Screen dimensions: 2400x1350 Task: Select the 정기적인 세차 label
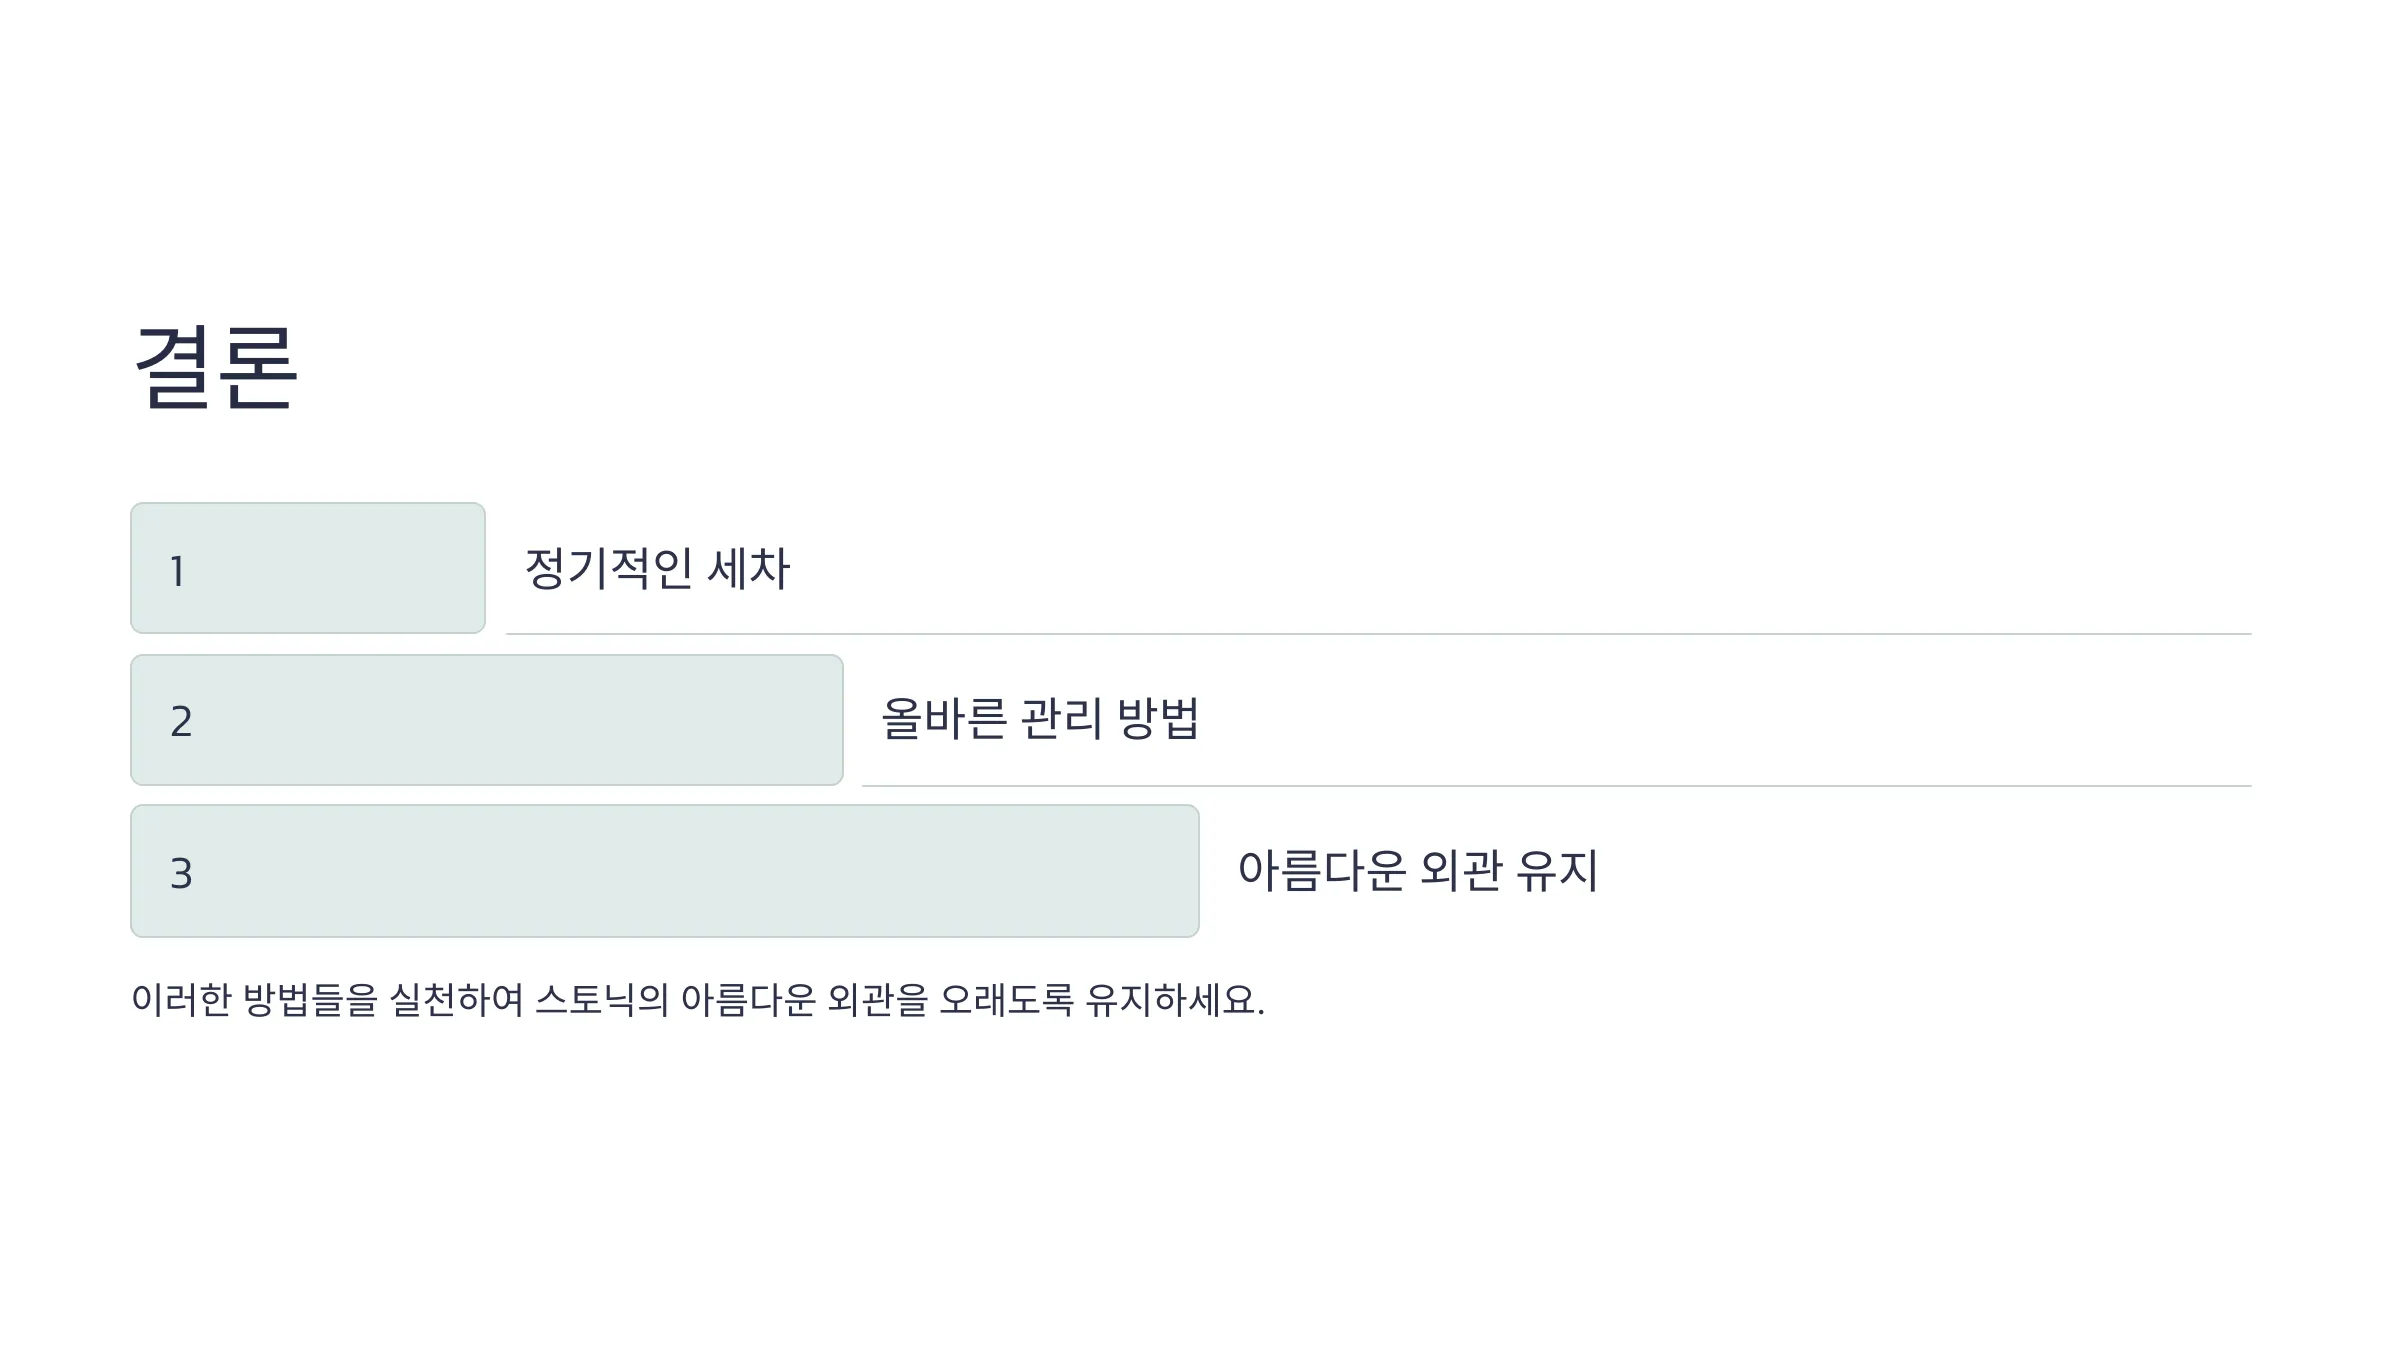[657, 568]
